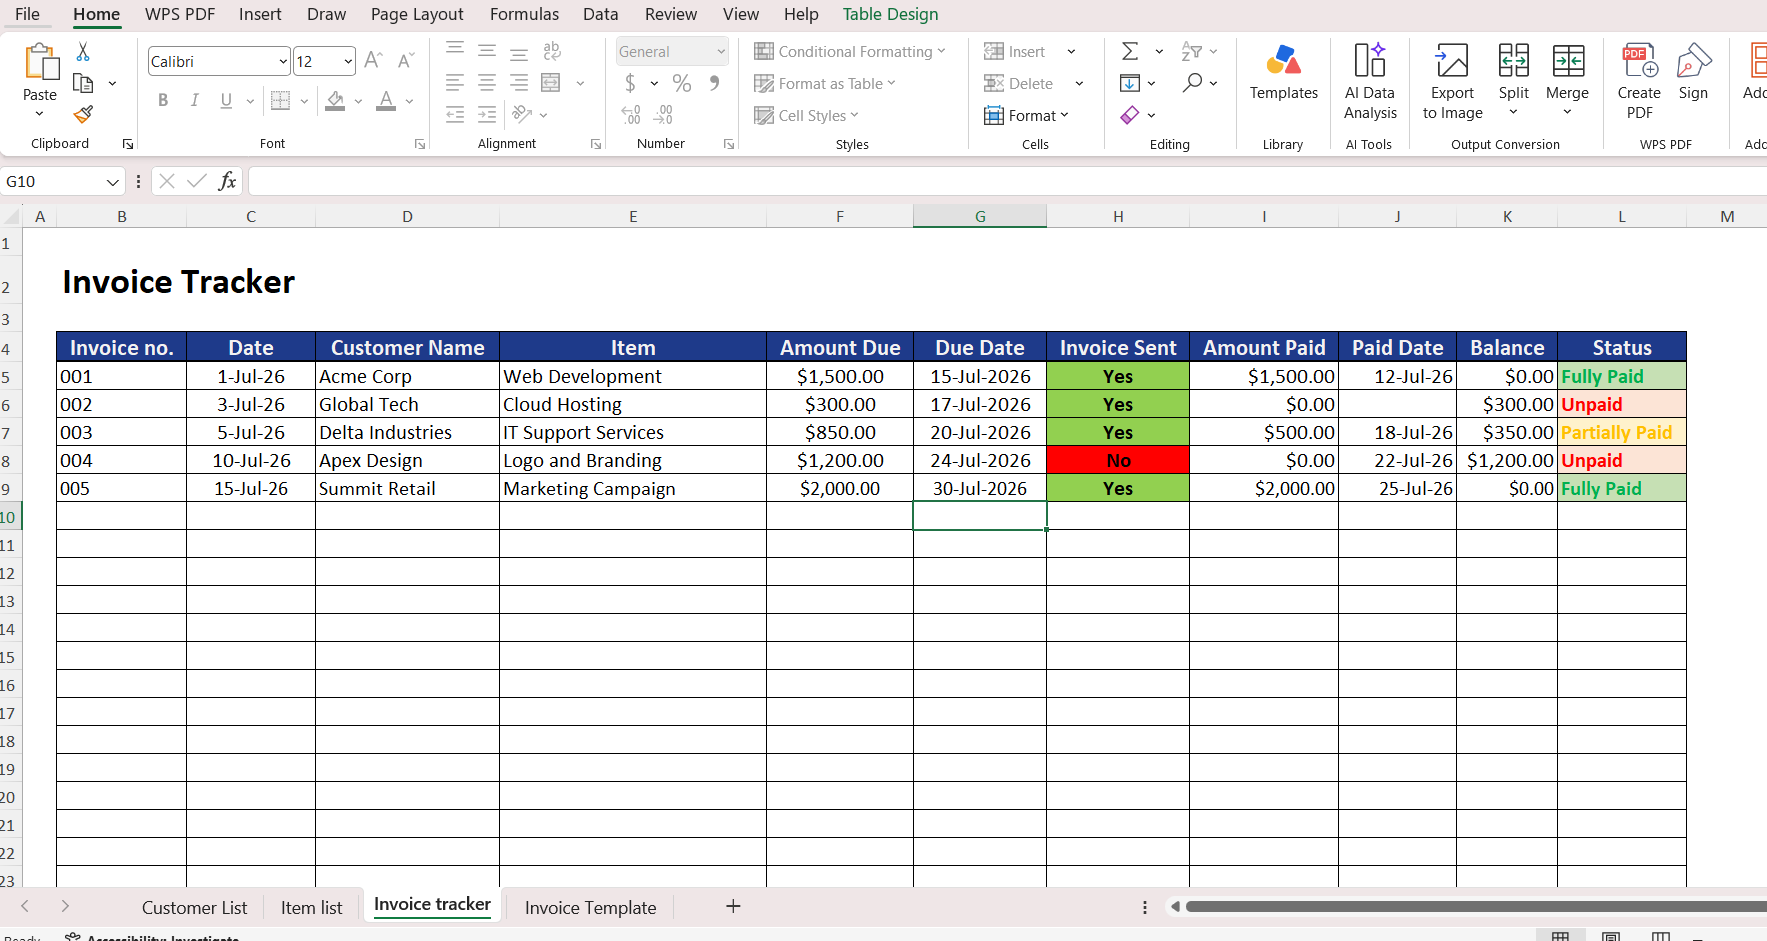Viewport: 1767px width, 941px height.
Task: Open the Templates library
Action: click(x=1284, y=72)
